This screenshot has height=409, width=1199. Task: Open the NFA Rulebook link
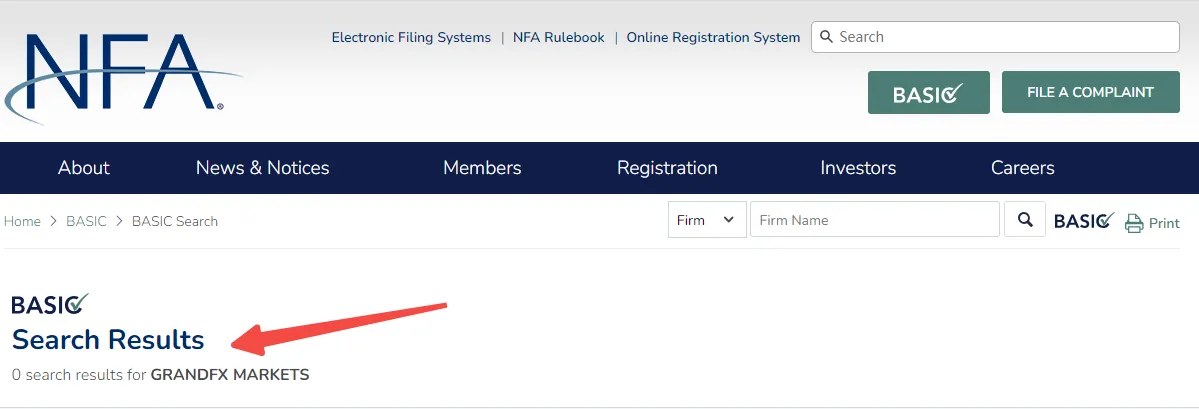tap(558, 37)
